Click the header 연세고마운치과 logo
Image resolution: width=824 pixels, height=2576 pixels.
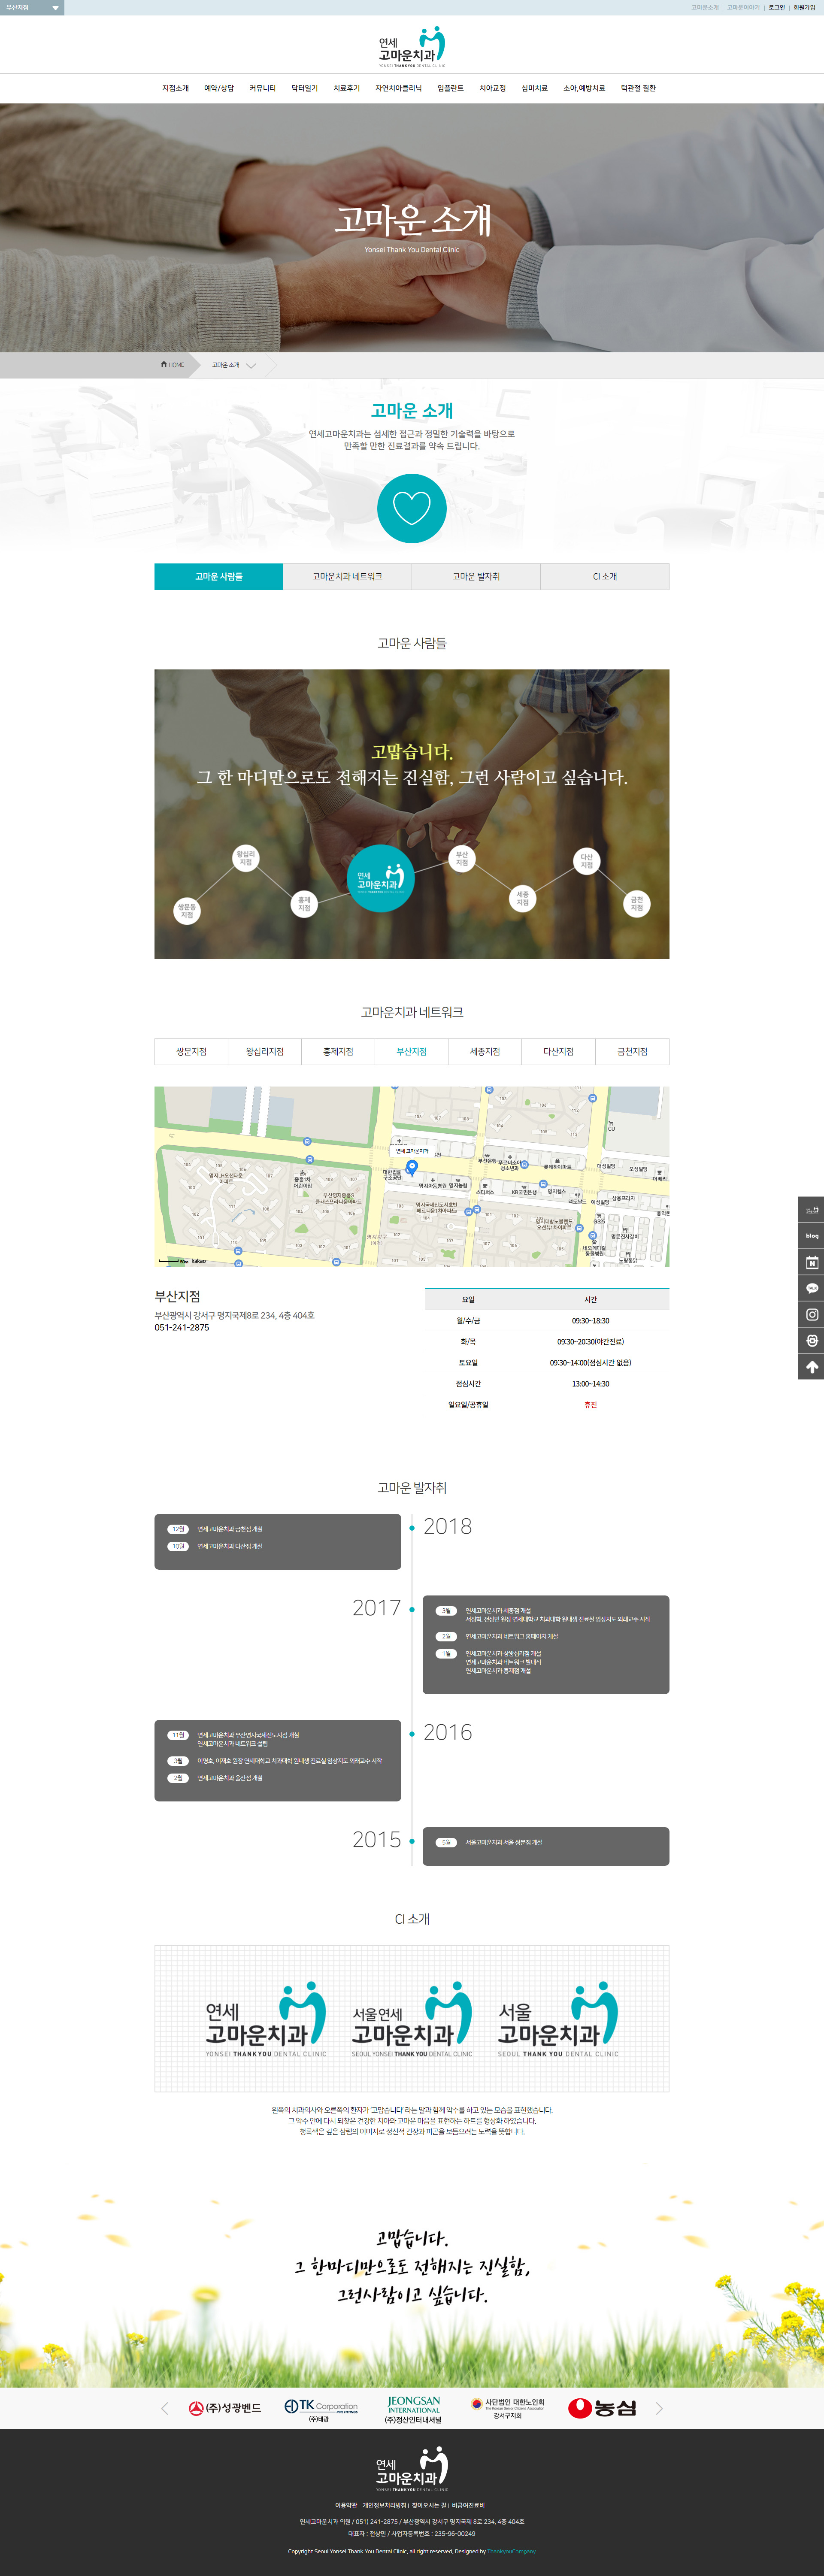pos(412,47)
